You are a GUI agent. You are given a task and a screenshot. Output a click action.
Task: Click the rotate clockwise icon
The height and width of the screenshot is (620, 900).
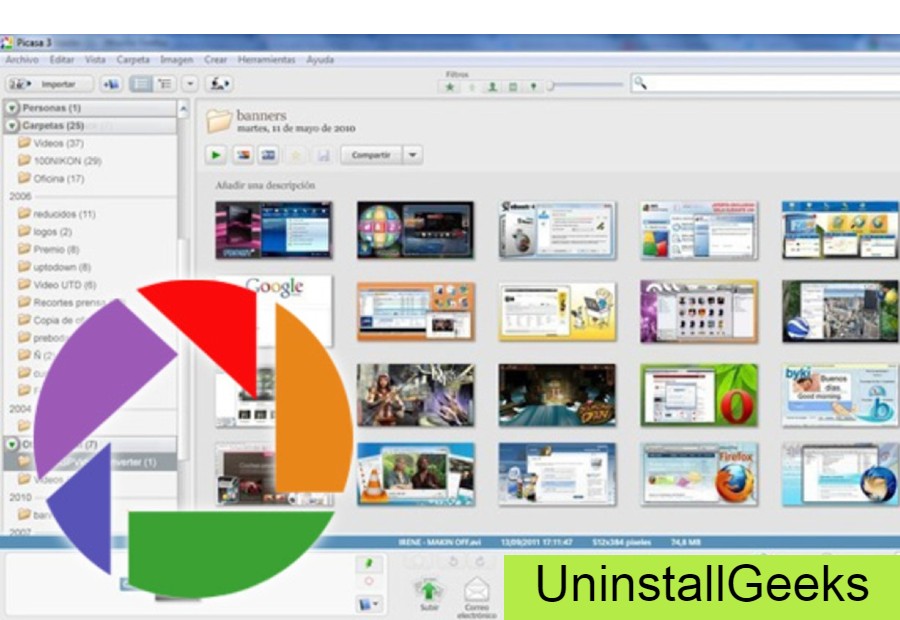[480, 562]
